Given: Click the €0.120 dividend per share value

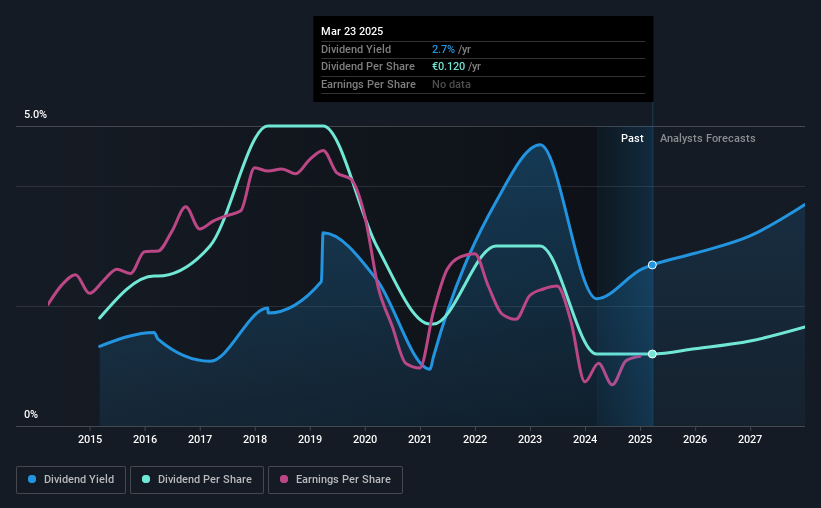Looking at the screenshot, I should [x=448, y=67].
